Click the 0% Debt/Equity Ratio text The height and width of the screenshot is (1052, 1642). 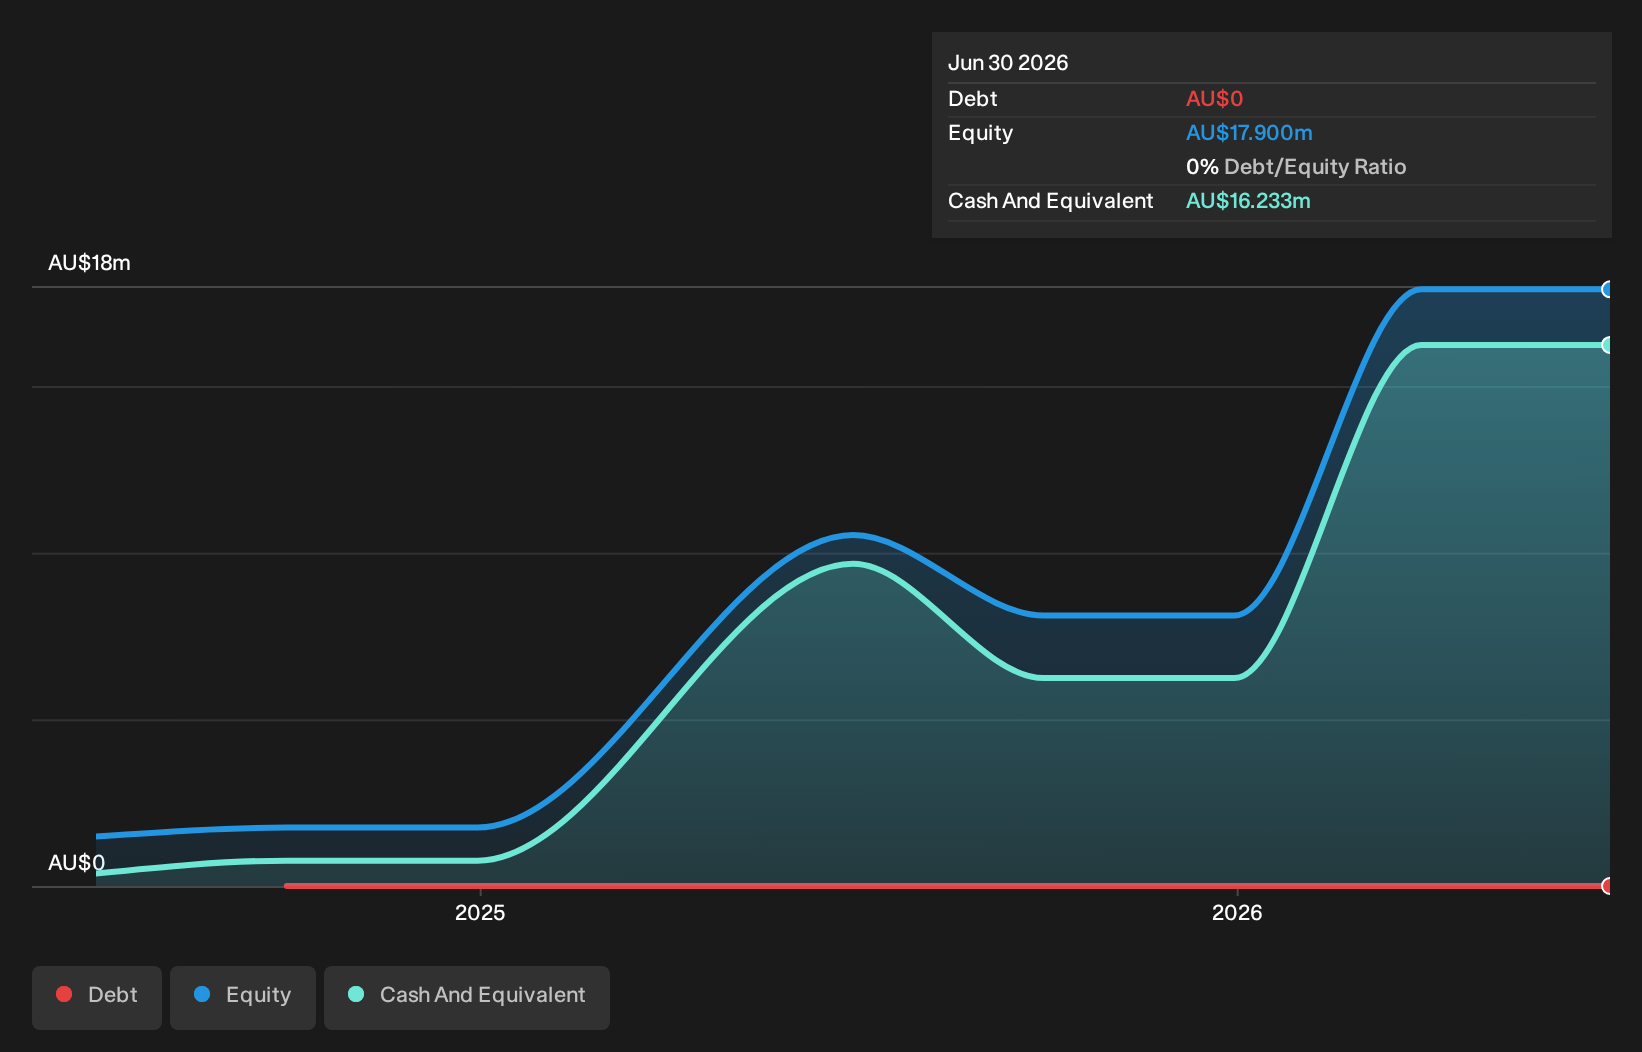(1296, 167)
